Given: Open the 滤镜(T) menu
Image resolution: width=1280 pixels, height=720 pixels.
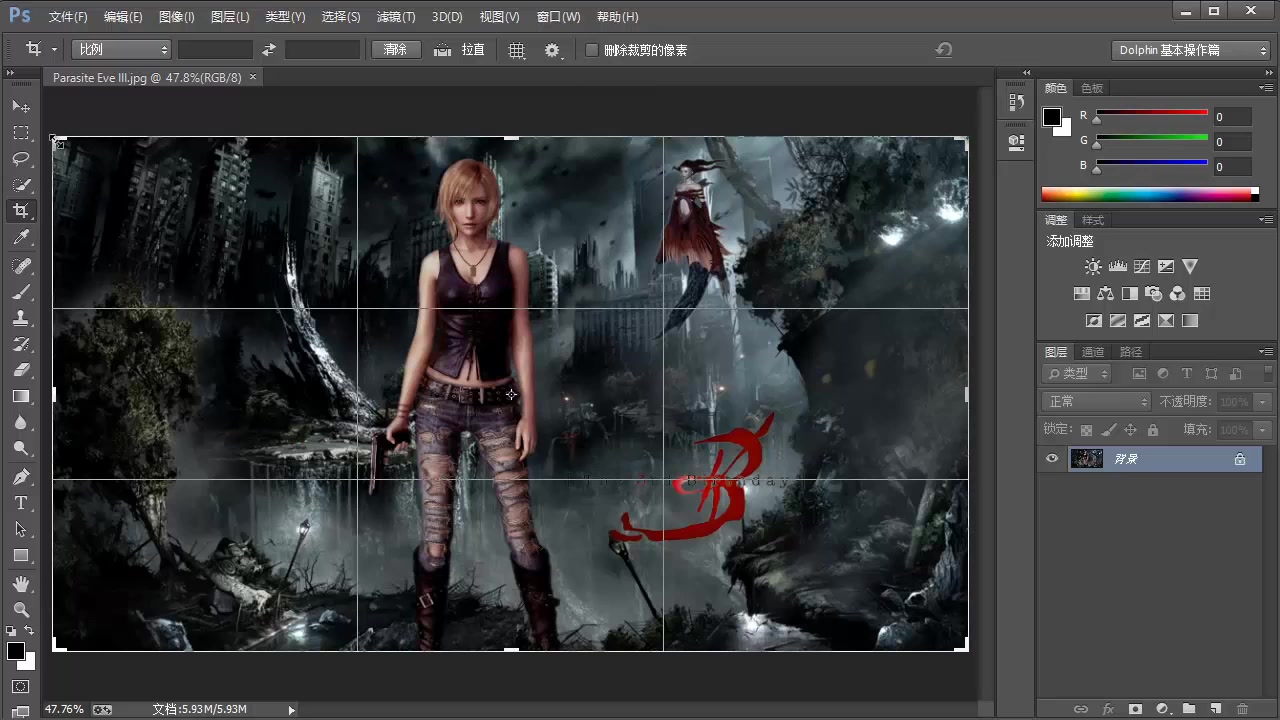Looking at the screenshot, I should pos(395,17).
